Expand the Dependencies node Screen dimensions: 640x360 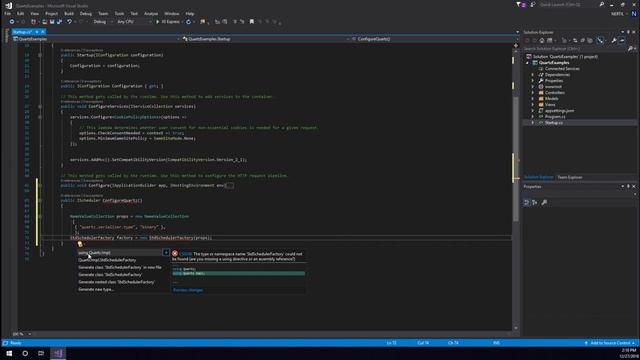pos(533,75)
